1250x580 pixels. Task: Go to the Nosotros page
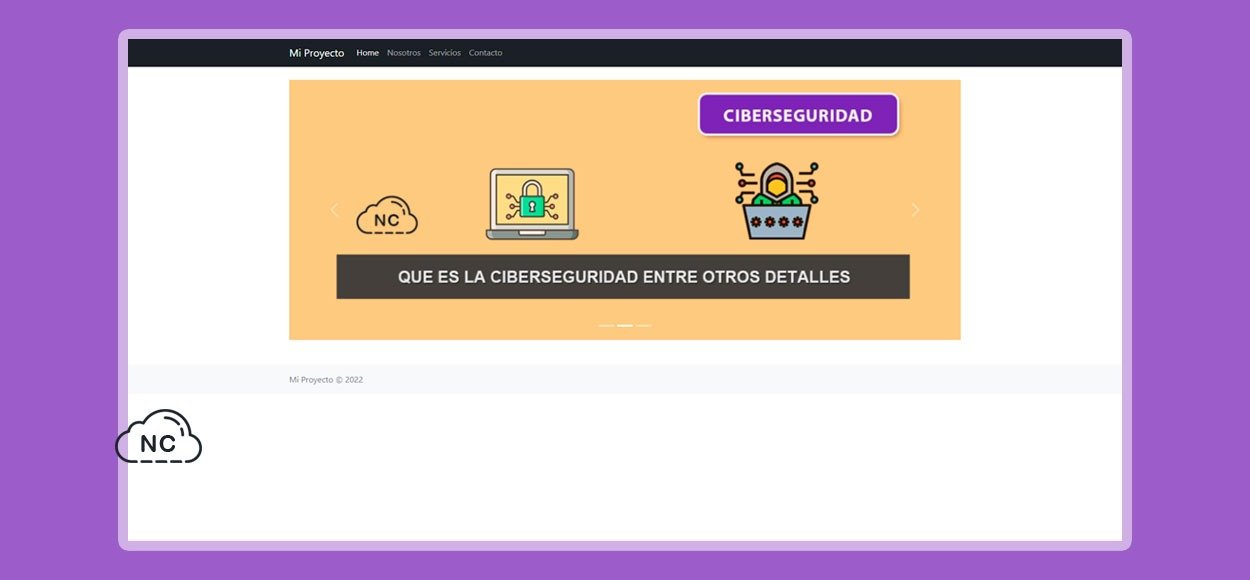[404, 53]
